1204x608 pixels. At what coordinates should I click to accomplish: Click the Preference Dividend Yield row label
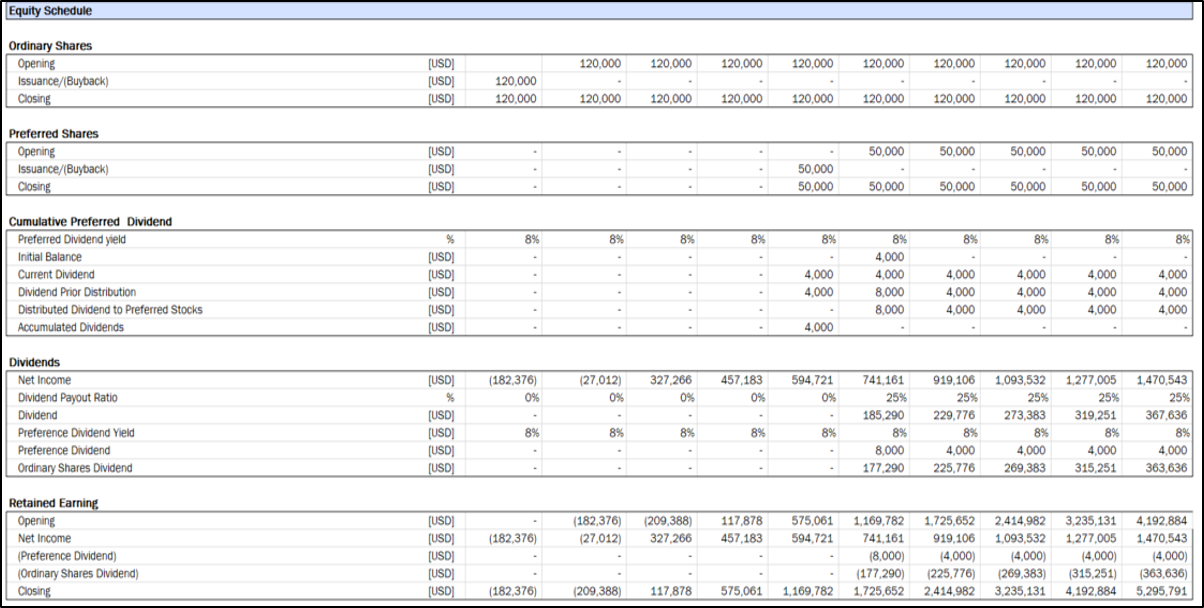click(76, 433)
